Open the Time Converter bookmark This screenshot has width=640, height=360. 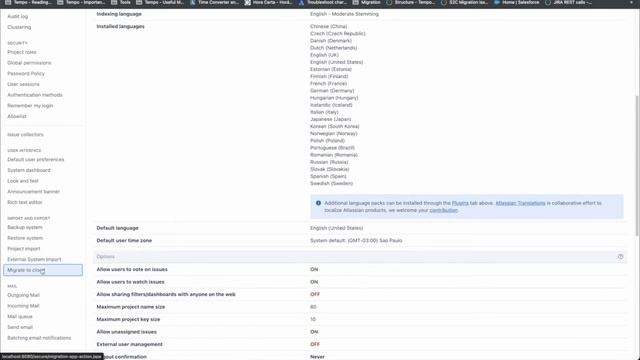click(214, 2)
